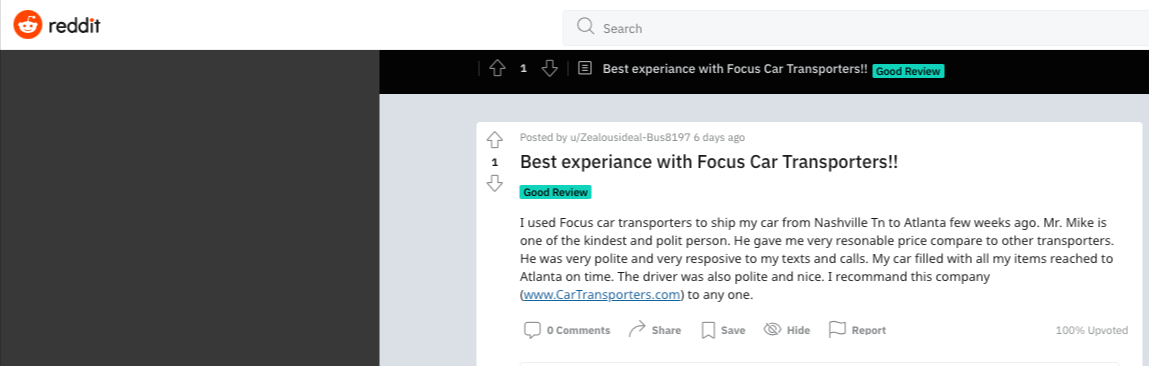Viewport: 1149px width, 366px height.
Task: Save the post with the bookmark icon
Action: (723, 330)
